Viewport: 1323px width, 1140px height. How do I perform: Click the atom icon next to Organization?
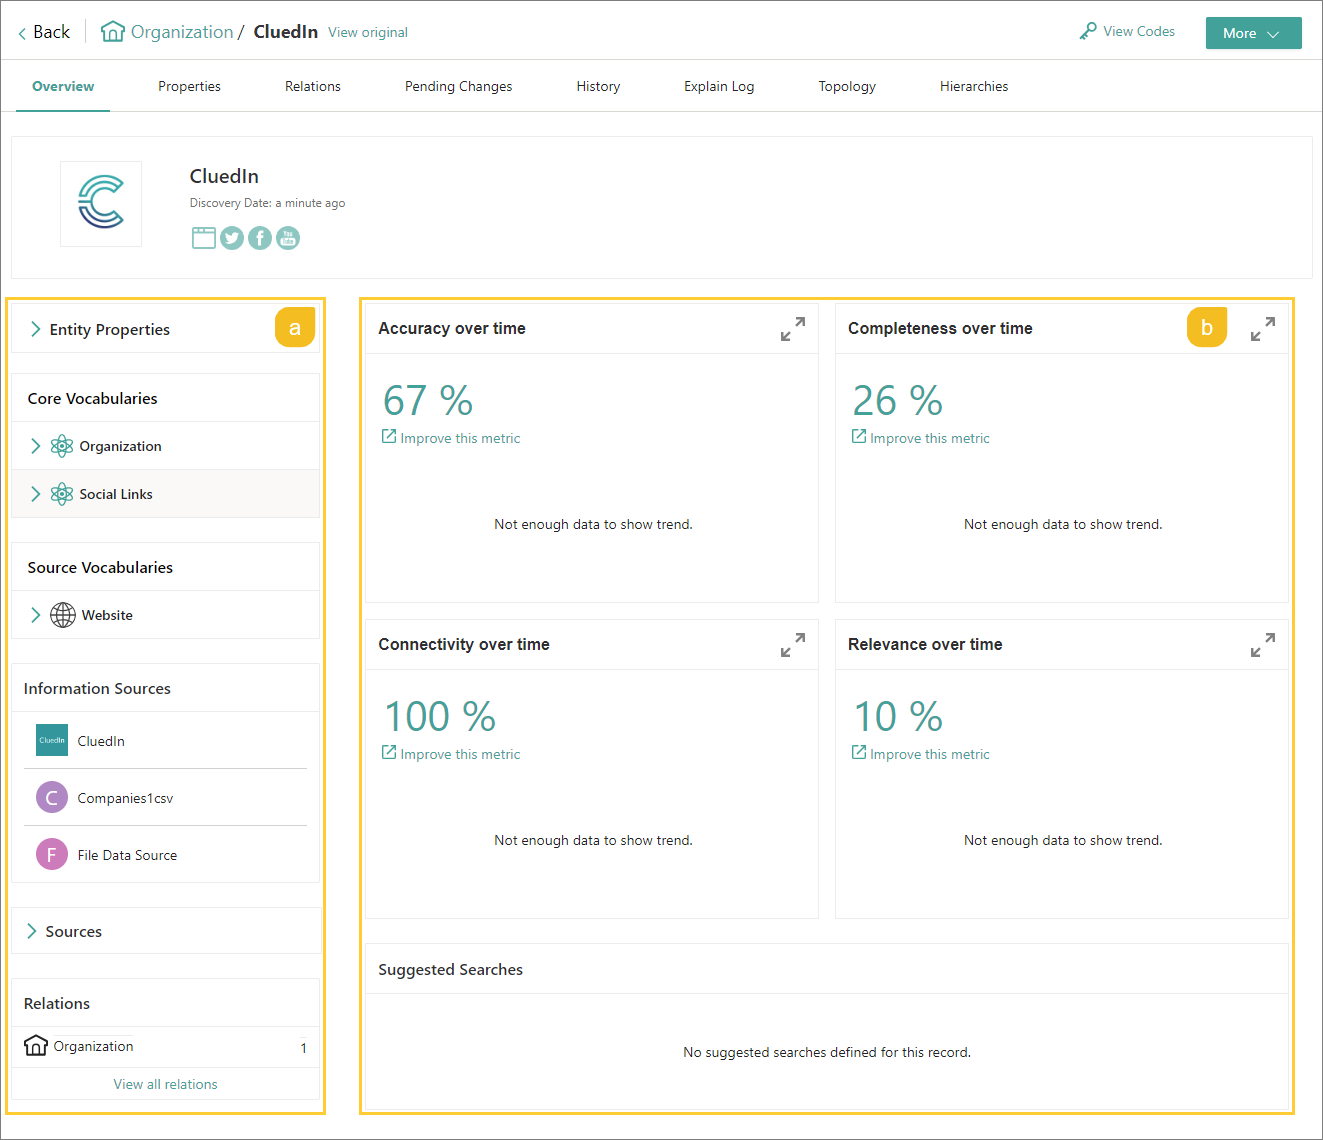click(62, 446)
